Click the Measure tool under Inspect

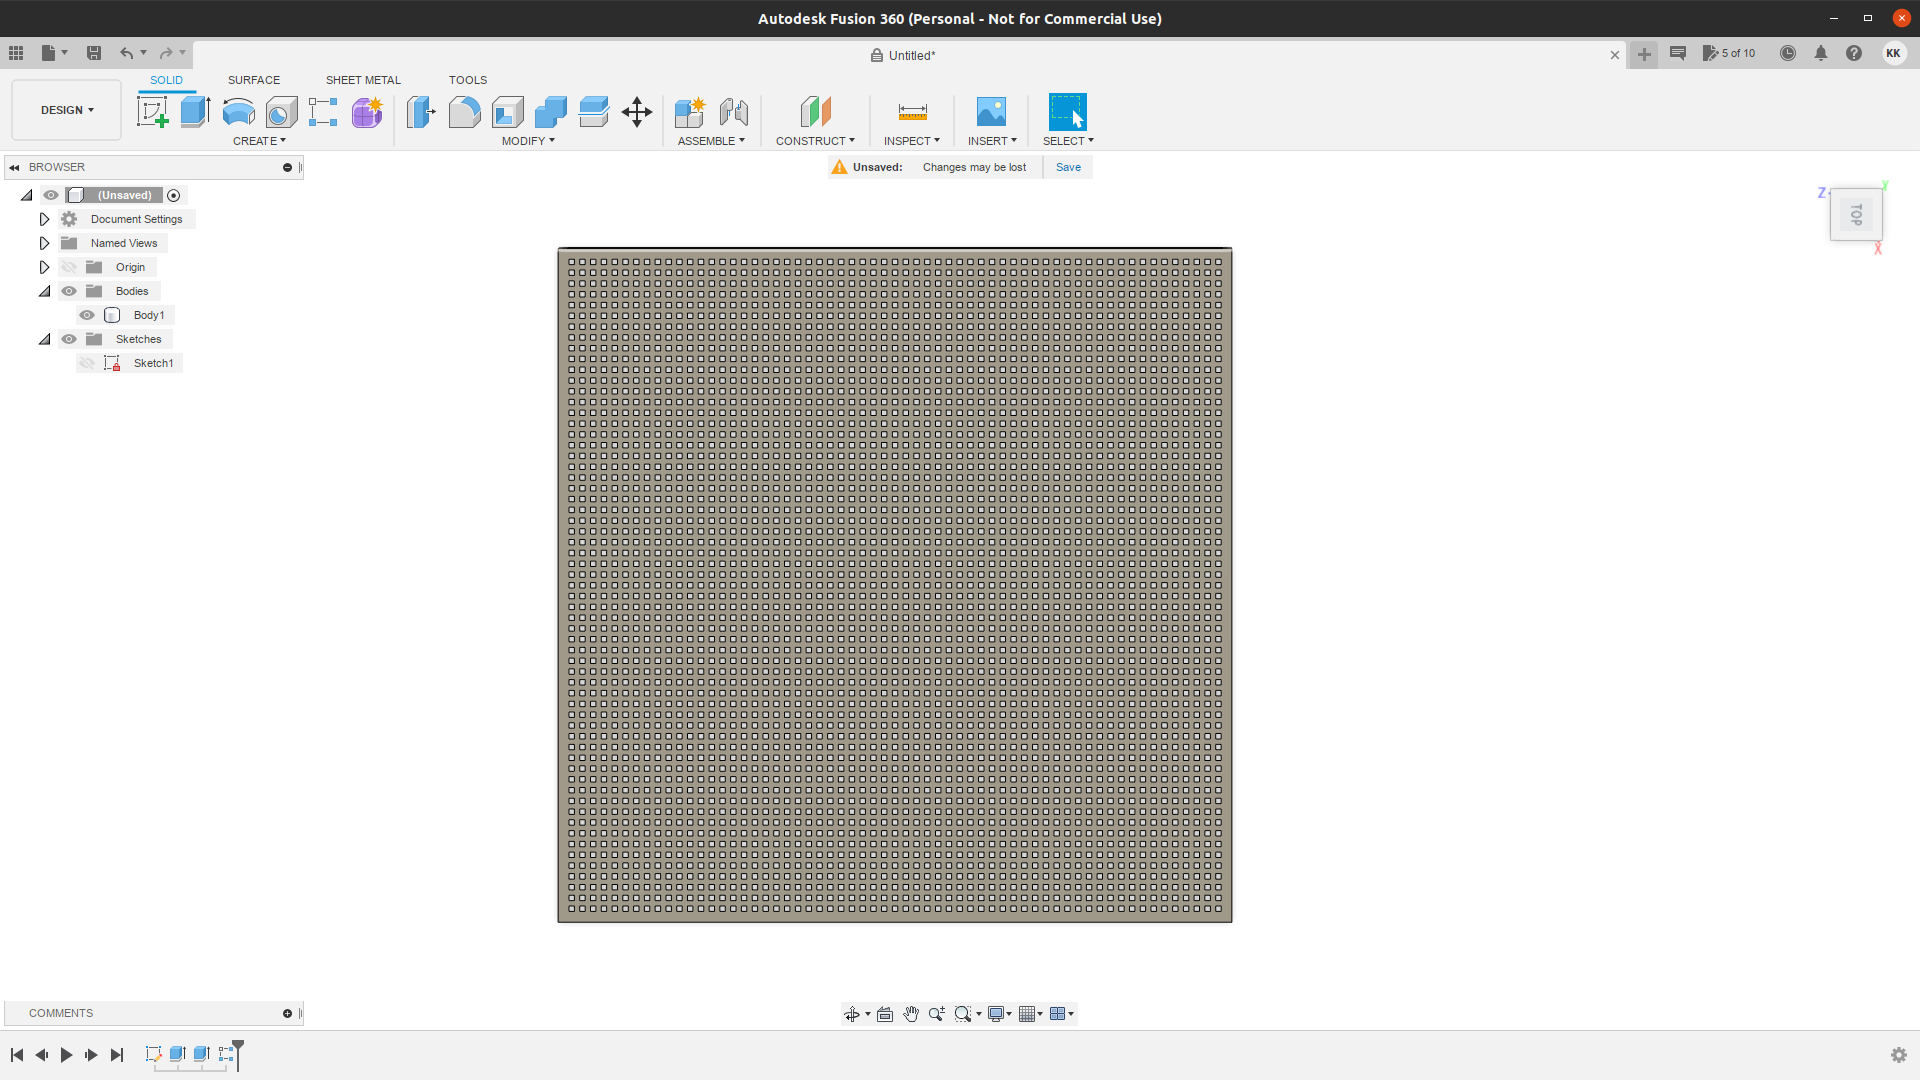click(x=912, y=112)
